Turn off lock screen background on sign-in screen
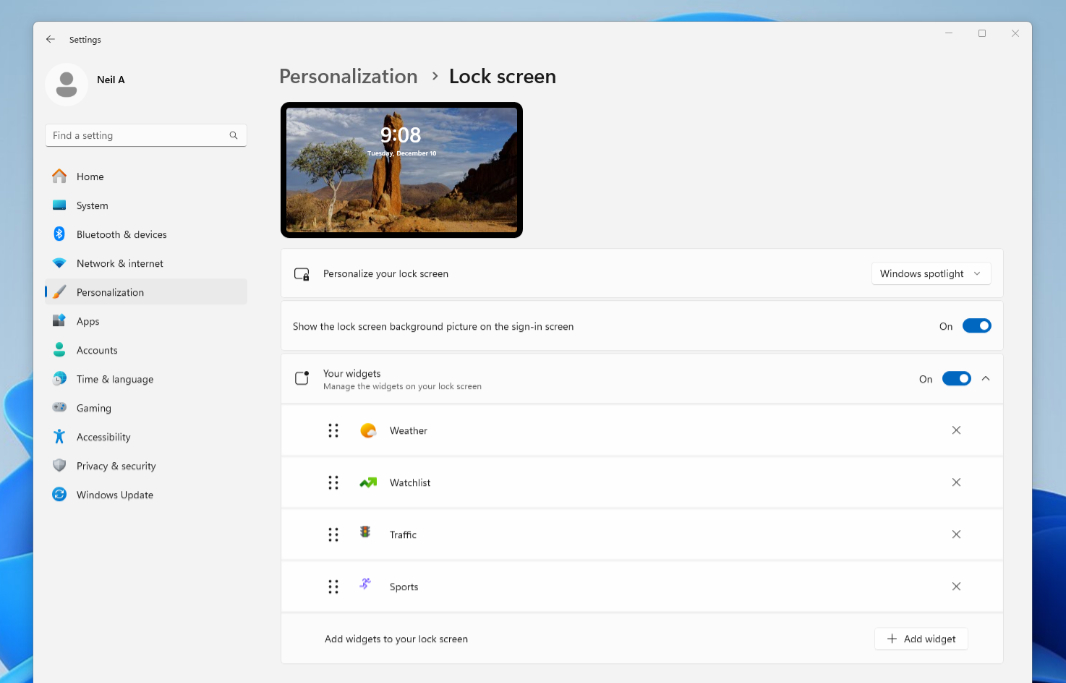The height and width of the screenshot is (683, 1066). 977,325
